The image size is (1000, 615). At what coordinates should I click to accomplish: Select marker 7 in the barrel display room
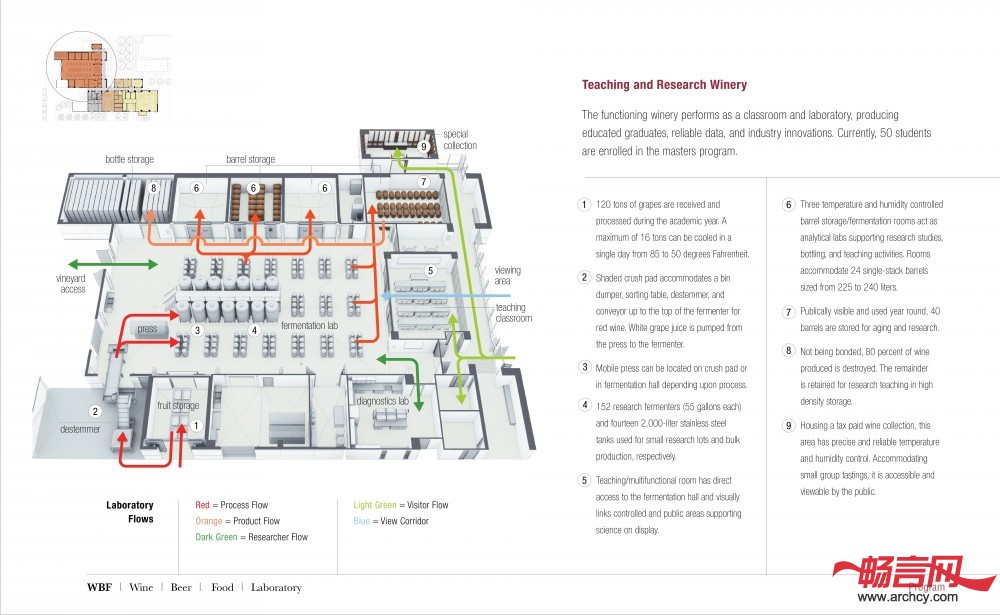click(x=424, y=182)
